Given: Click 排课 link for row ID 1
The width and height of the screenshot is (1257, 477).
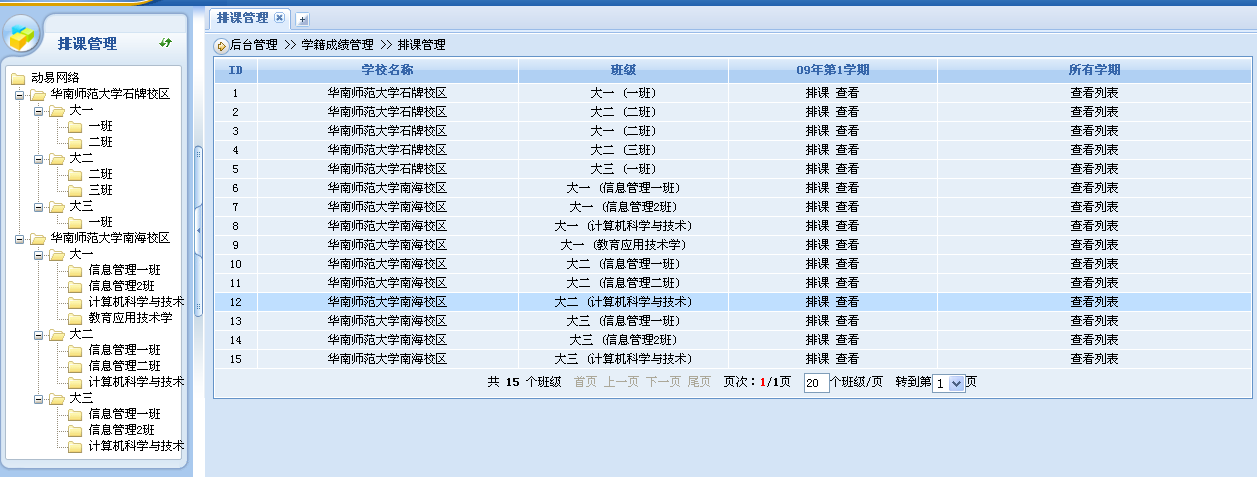Looking at the screenshot, I should coord(817,93).
